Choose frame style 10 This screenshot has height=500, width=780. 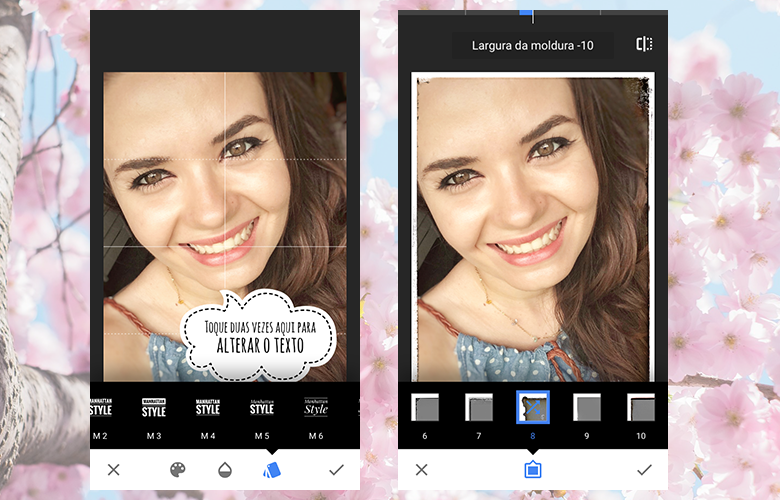pos(641,417)
